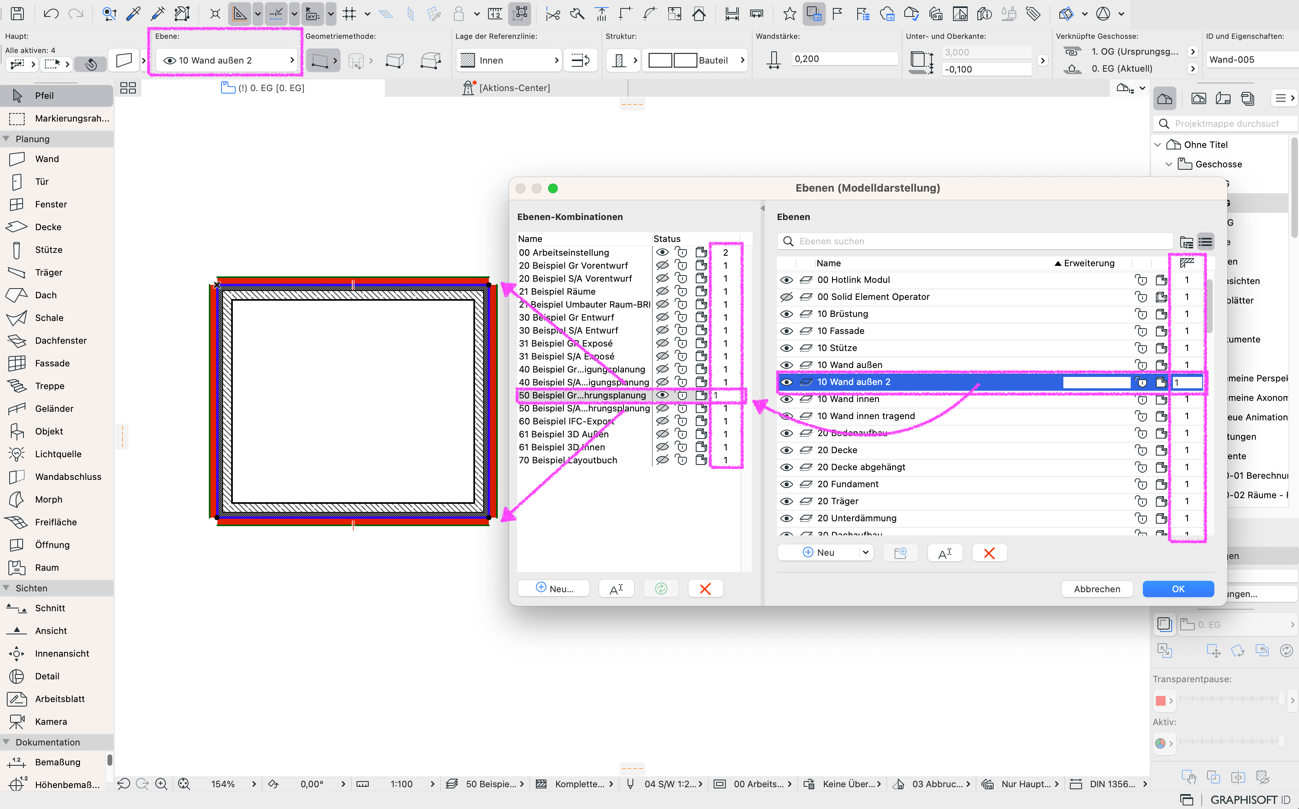1299x809 pixels.
Task: Collapse the Ohne Titel tree node
Action: click(x=1159, y=145)
